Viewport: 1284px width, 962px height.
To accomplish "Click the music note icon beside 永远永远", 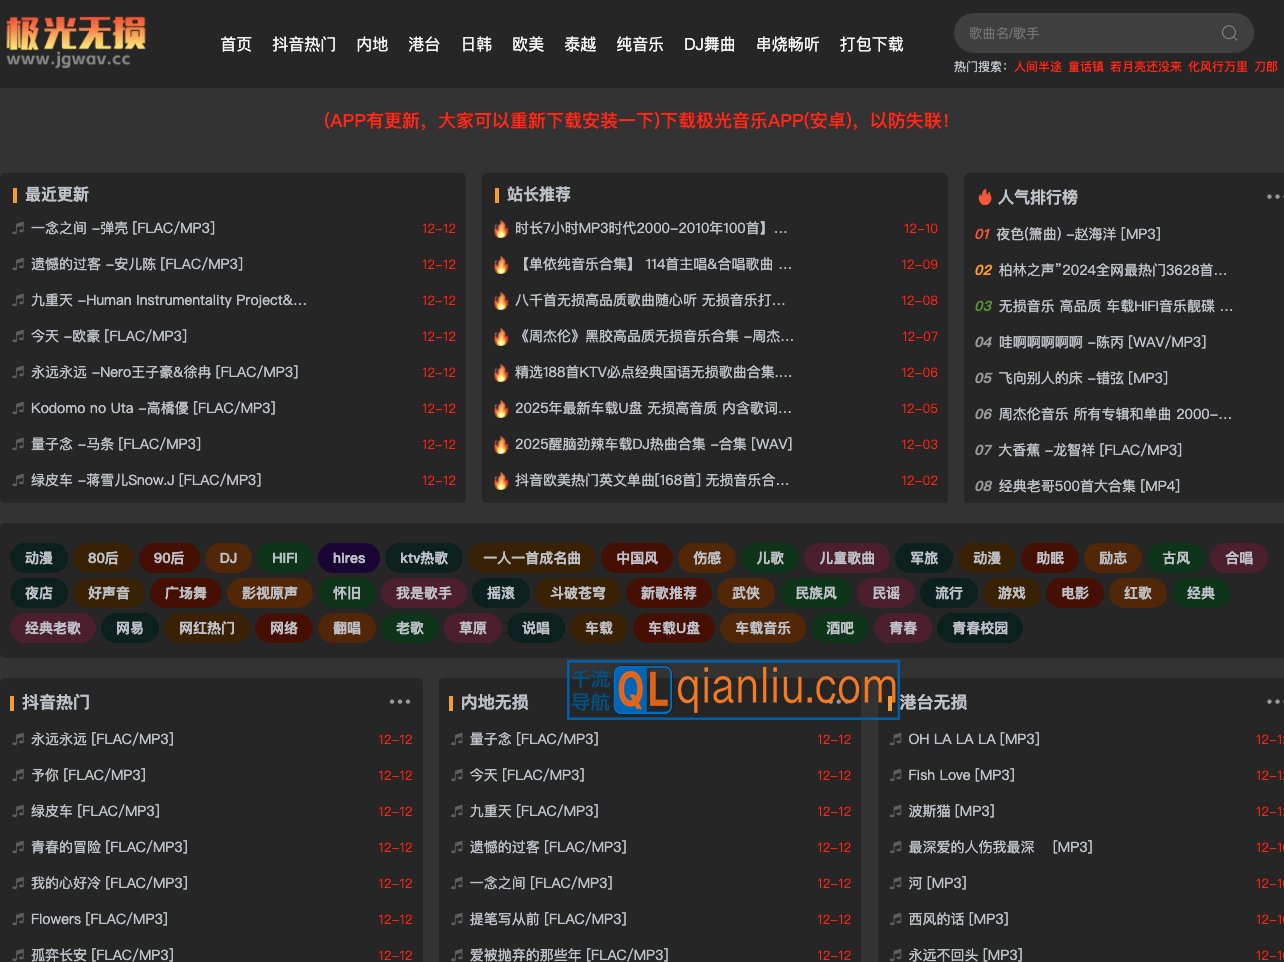I will [17, 739].
